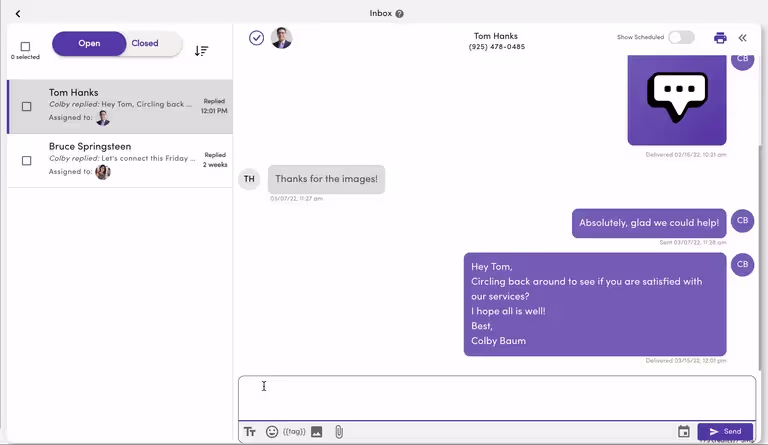Collapse the side panel with double chevron
The width and height of the screenshot is (768, 445).
(x=743, y=38)
